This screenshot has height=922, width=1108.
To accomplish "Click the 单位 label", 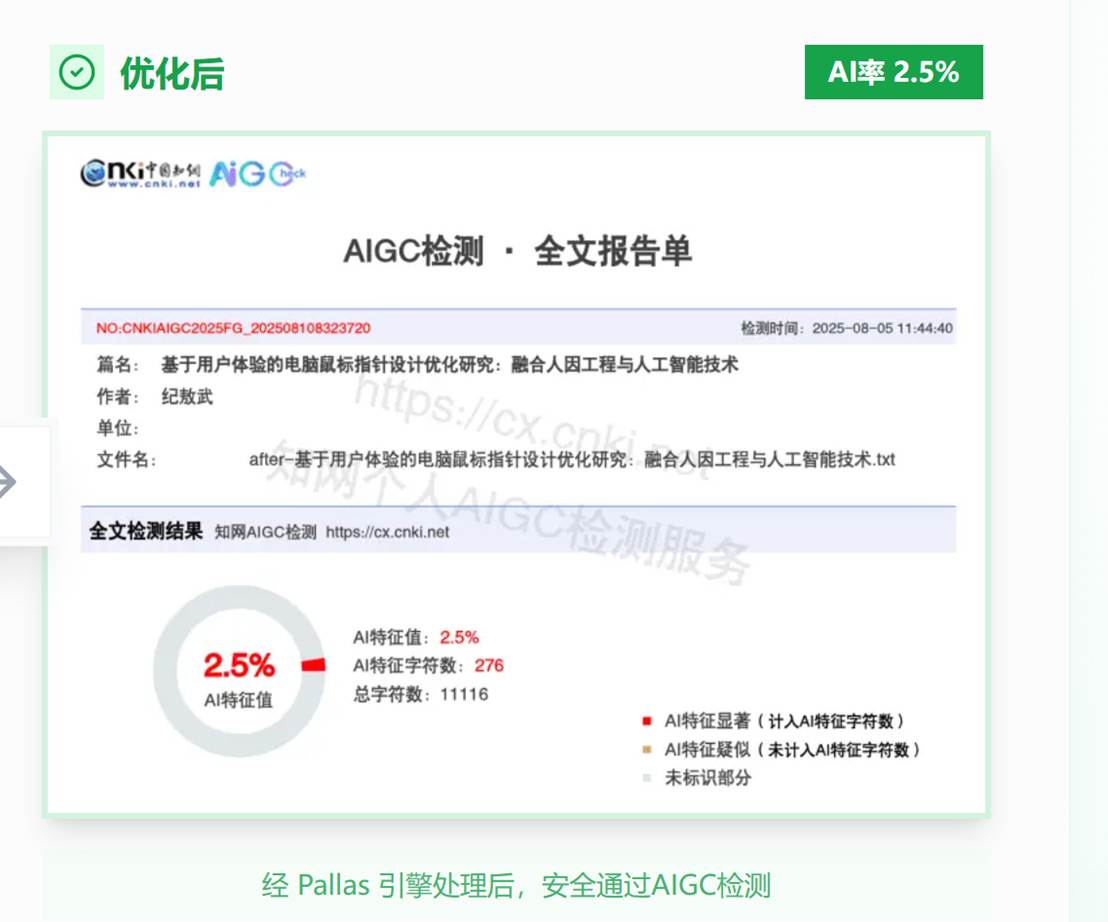I will coord(117,428).
